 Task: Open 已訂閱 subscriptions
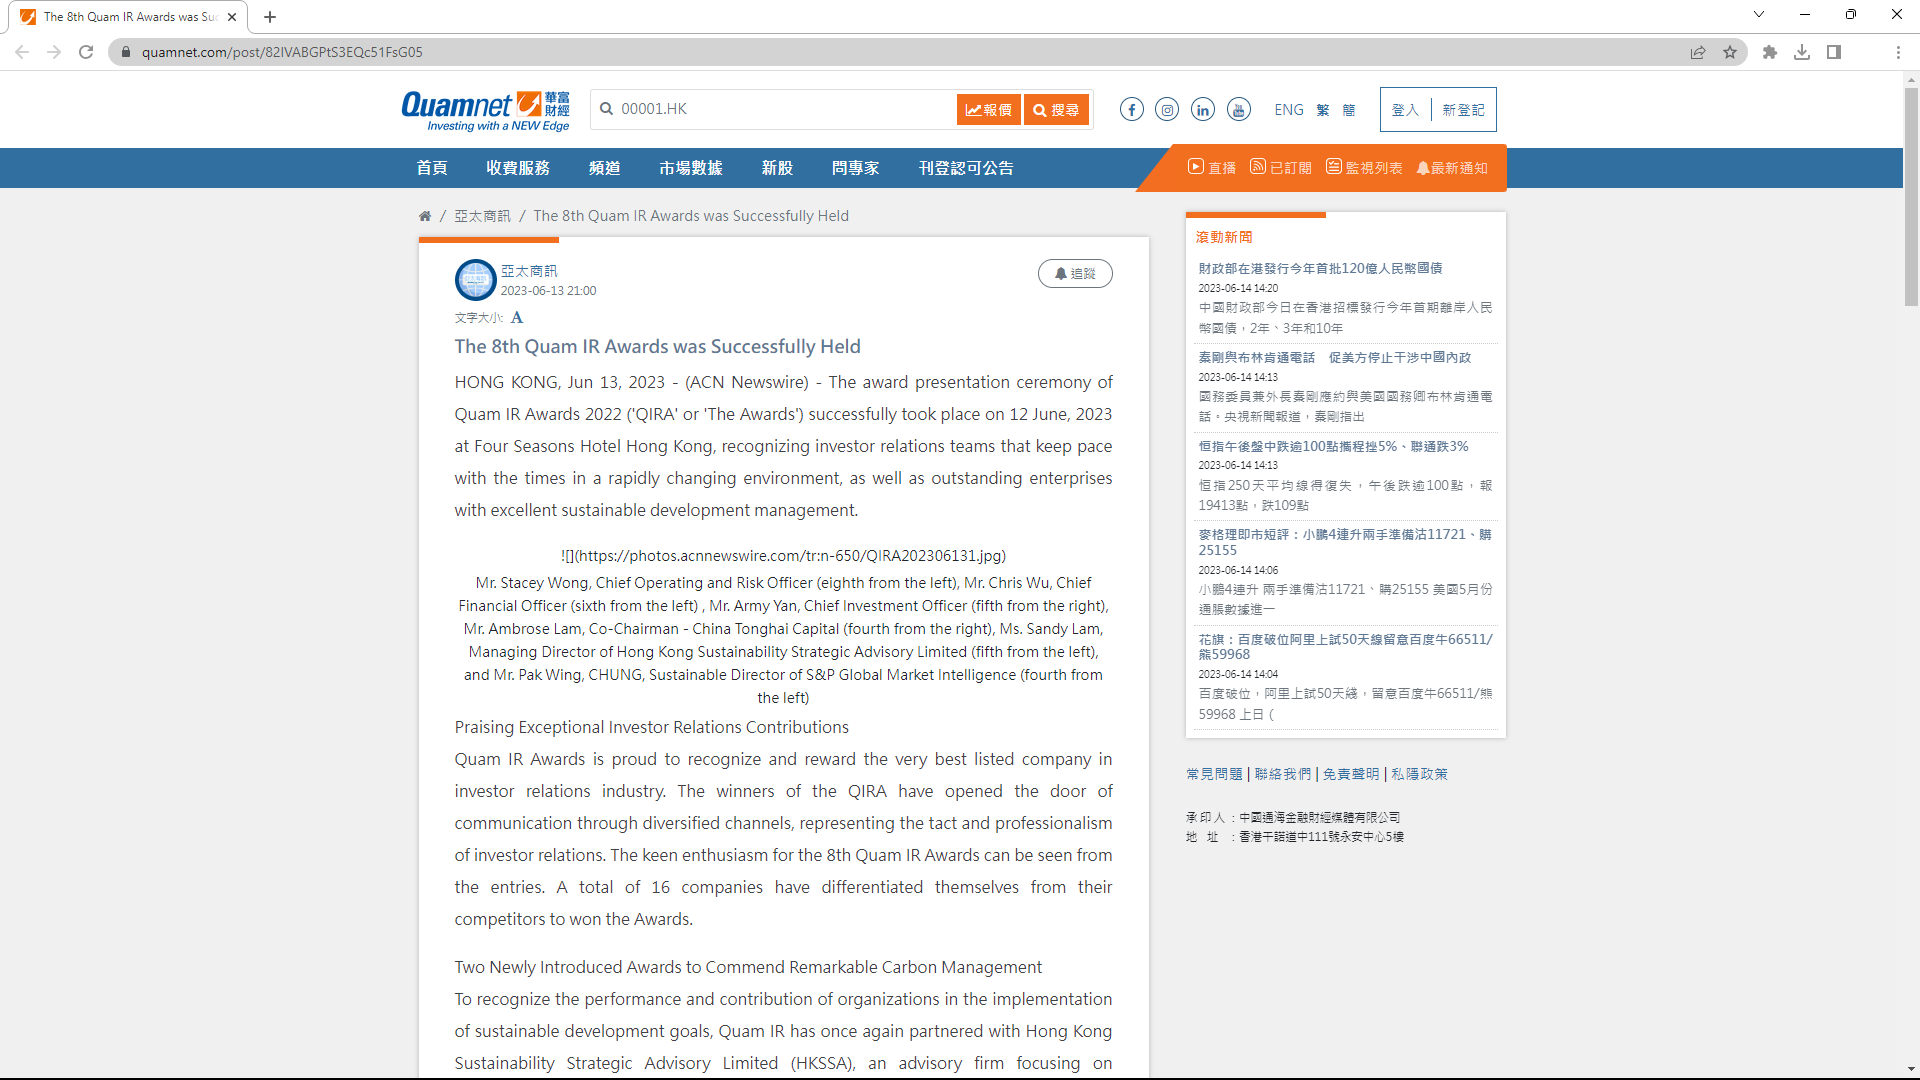[1281, 168]
